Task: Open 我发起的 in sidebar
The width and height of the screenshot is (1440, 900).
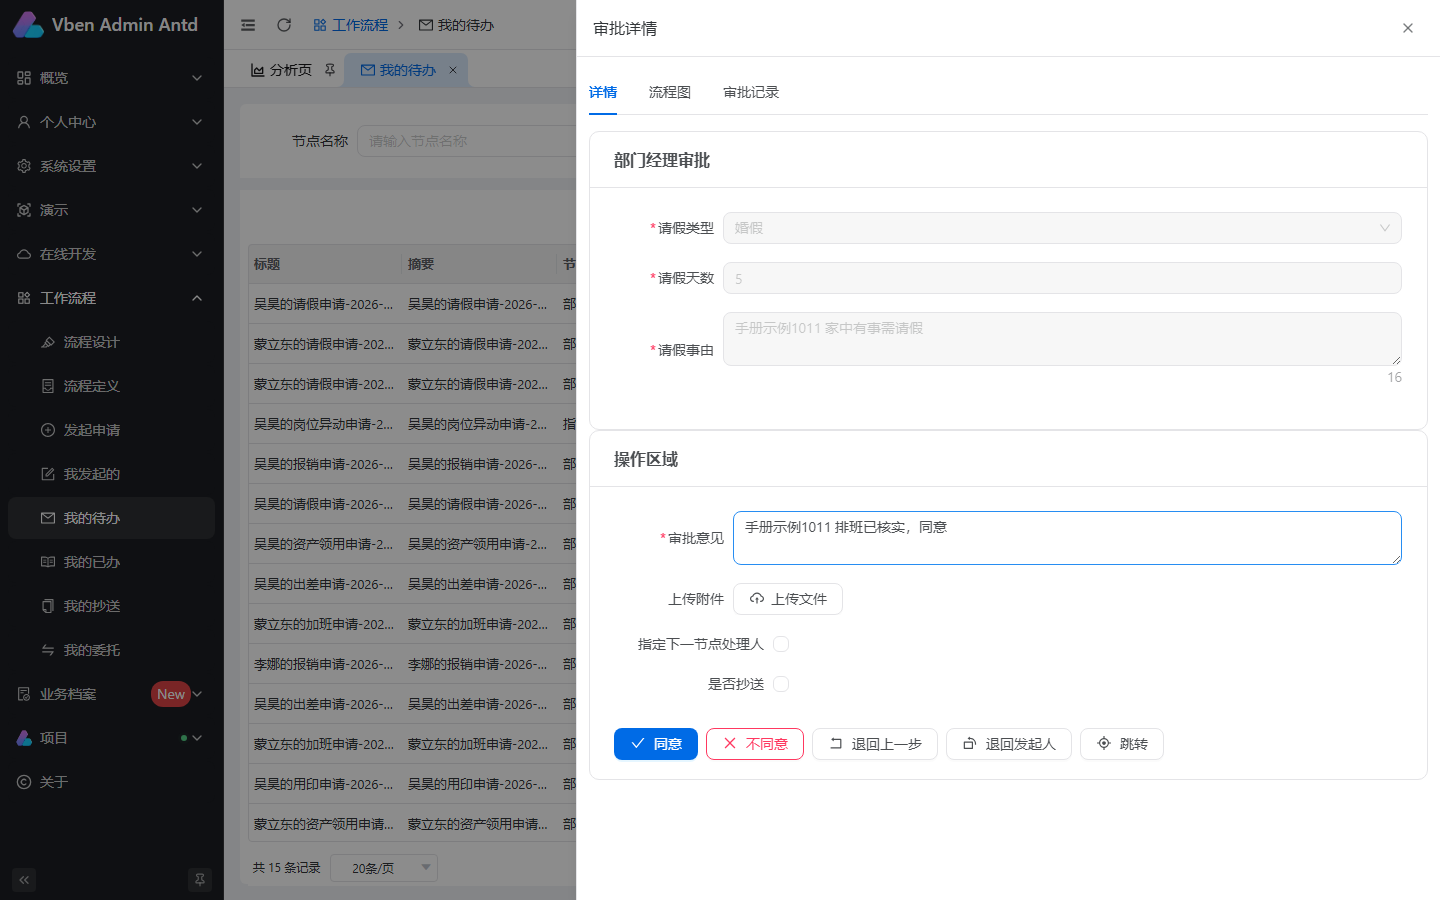Action: (x=112, y=474)
